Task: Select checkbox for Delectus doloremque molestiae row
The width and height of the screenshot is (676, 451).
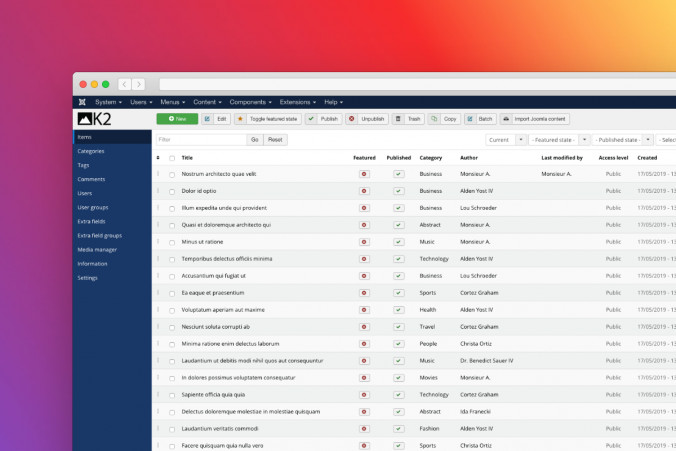Action: click(172, 412)
